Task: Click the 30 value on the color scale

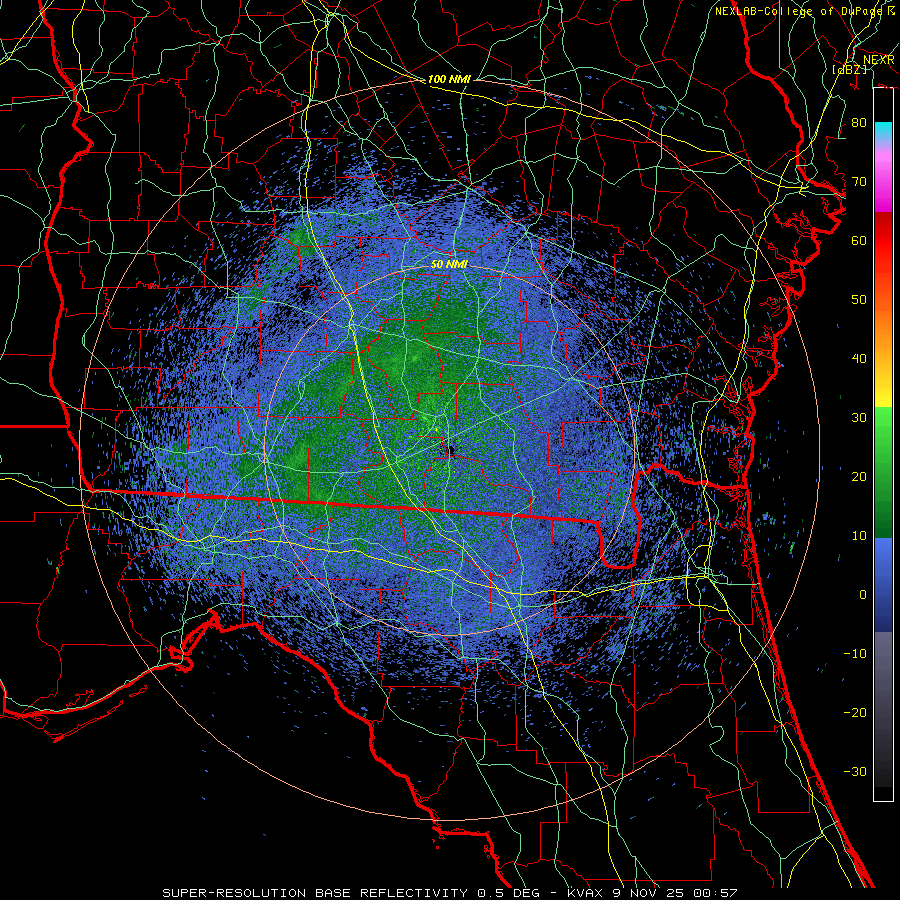Action: pyautogui.click(x=859, y=418)
